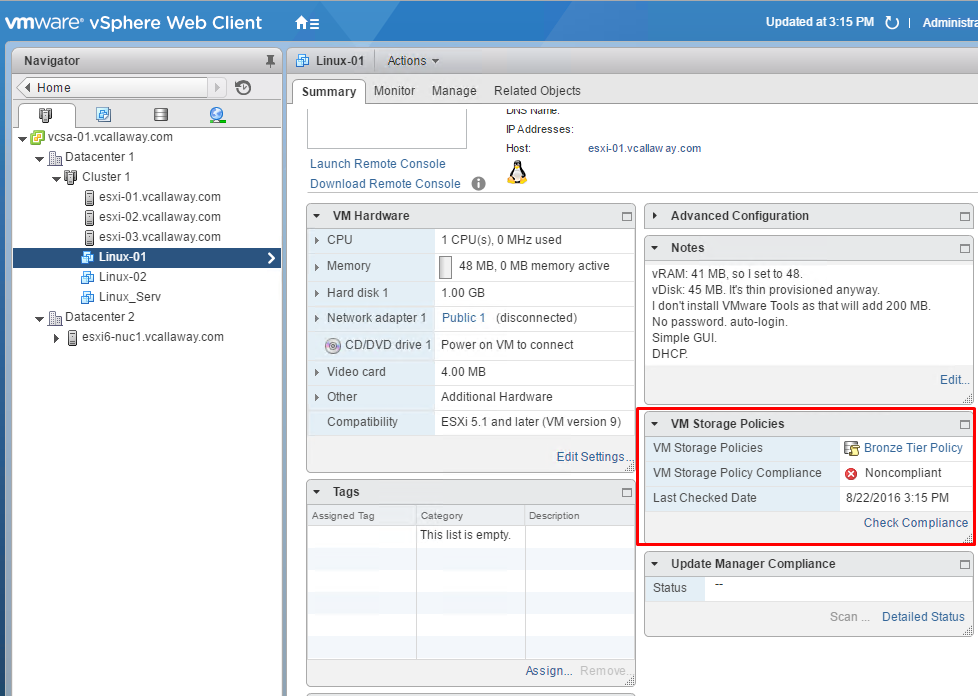Switch to the Manage tab
The width and height of the screenshot is (978, 696).
point(454,91)
